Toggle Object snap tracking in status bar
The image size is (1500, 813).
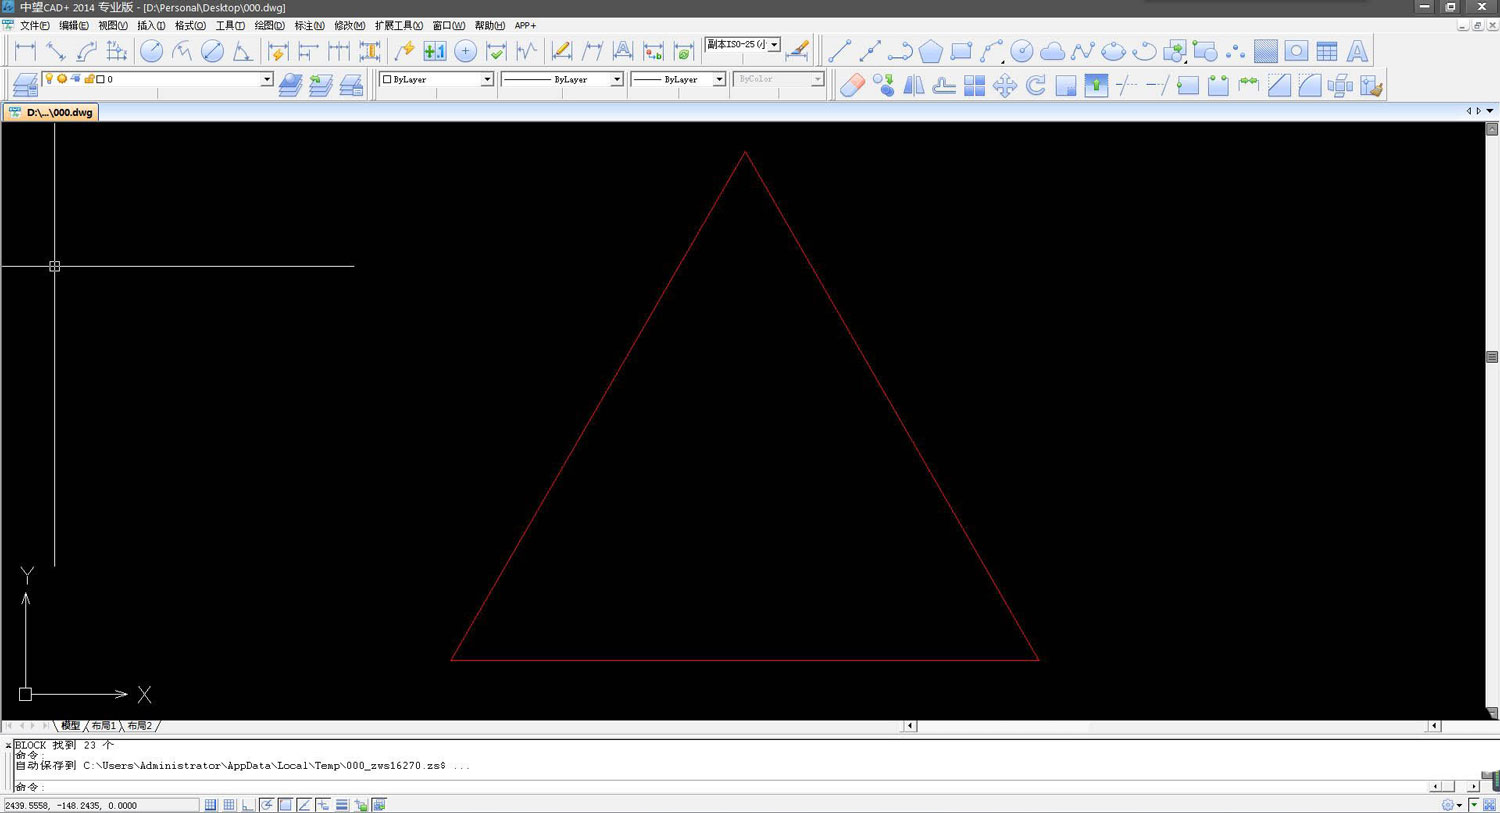[304, 805]
